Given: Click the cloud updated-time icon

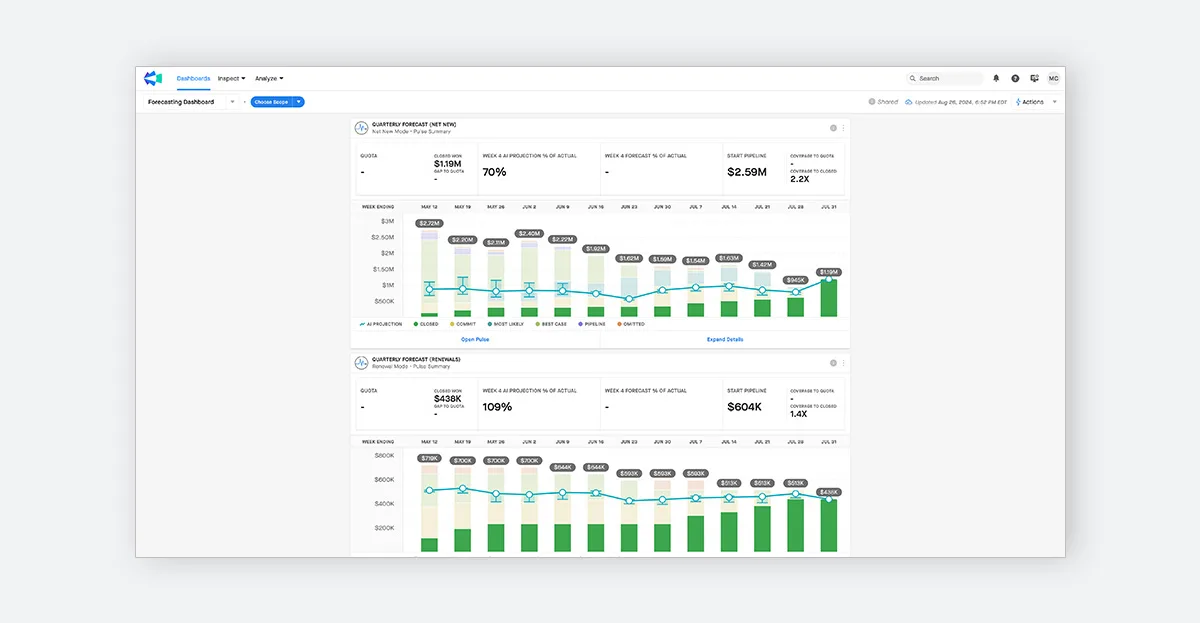Looking at the screenshot, I should tap(908, 102).
